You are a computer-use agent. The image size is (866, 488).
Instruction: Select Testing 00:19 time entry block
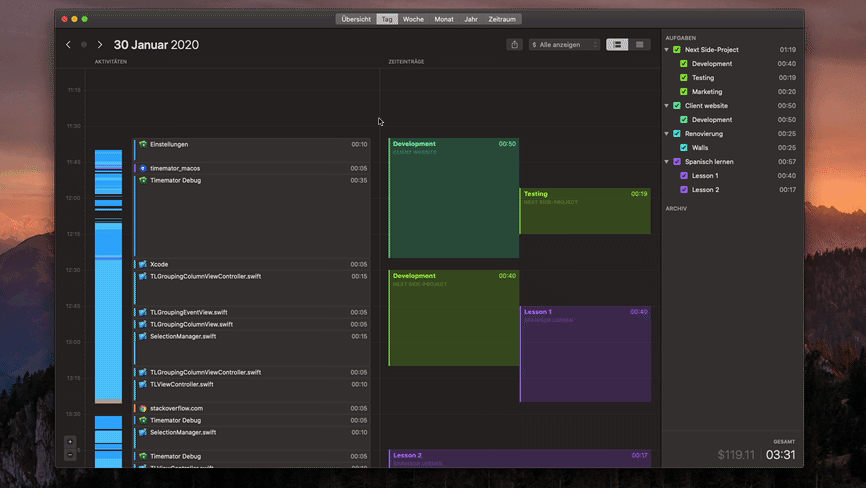[585, 211]
